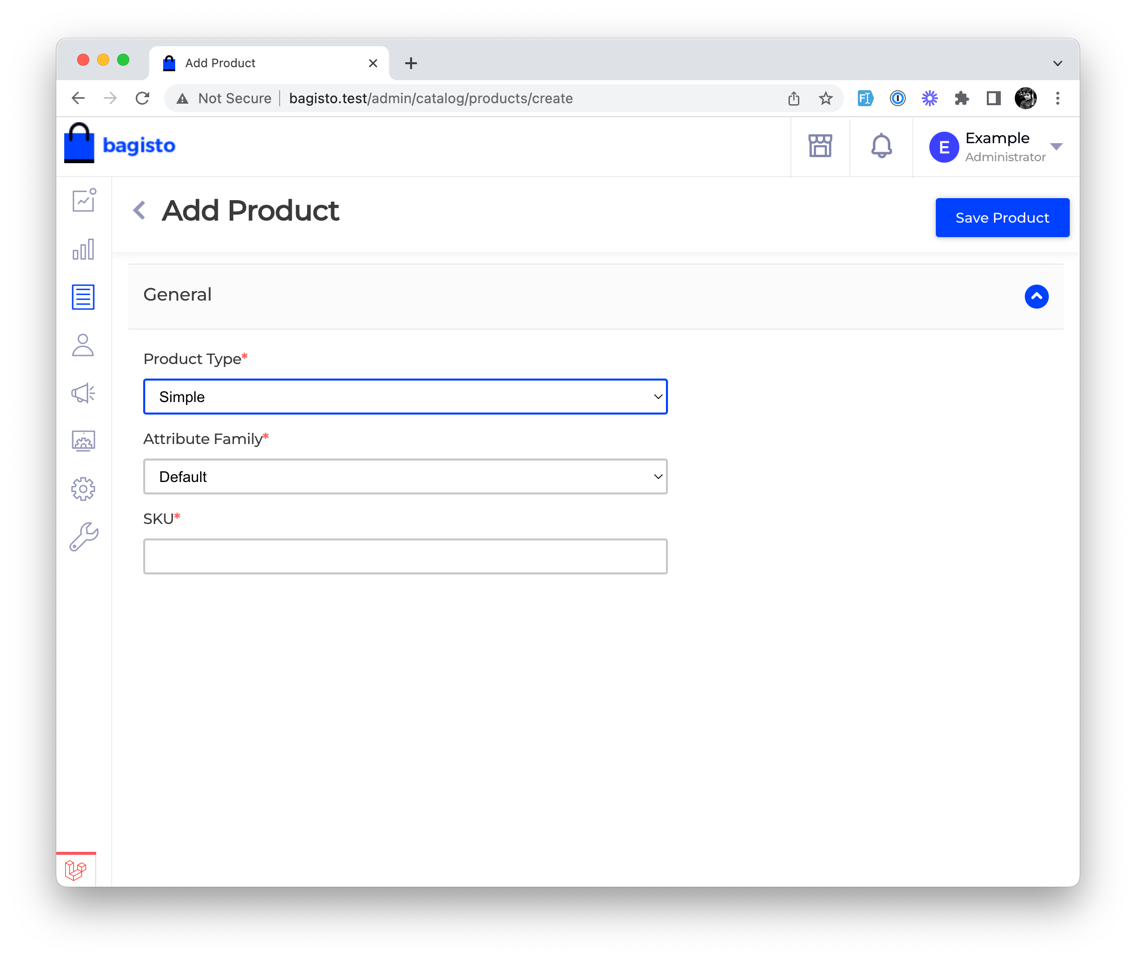Screen dimensions: 1136x961
Task: Open the CMS sidebar icon
Action: point(83,441)
